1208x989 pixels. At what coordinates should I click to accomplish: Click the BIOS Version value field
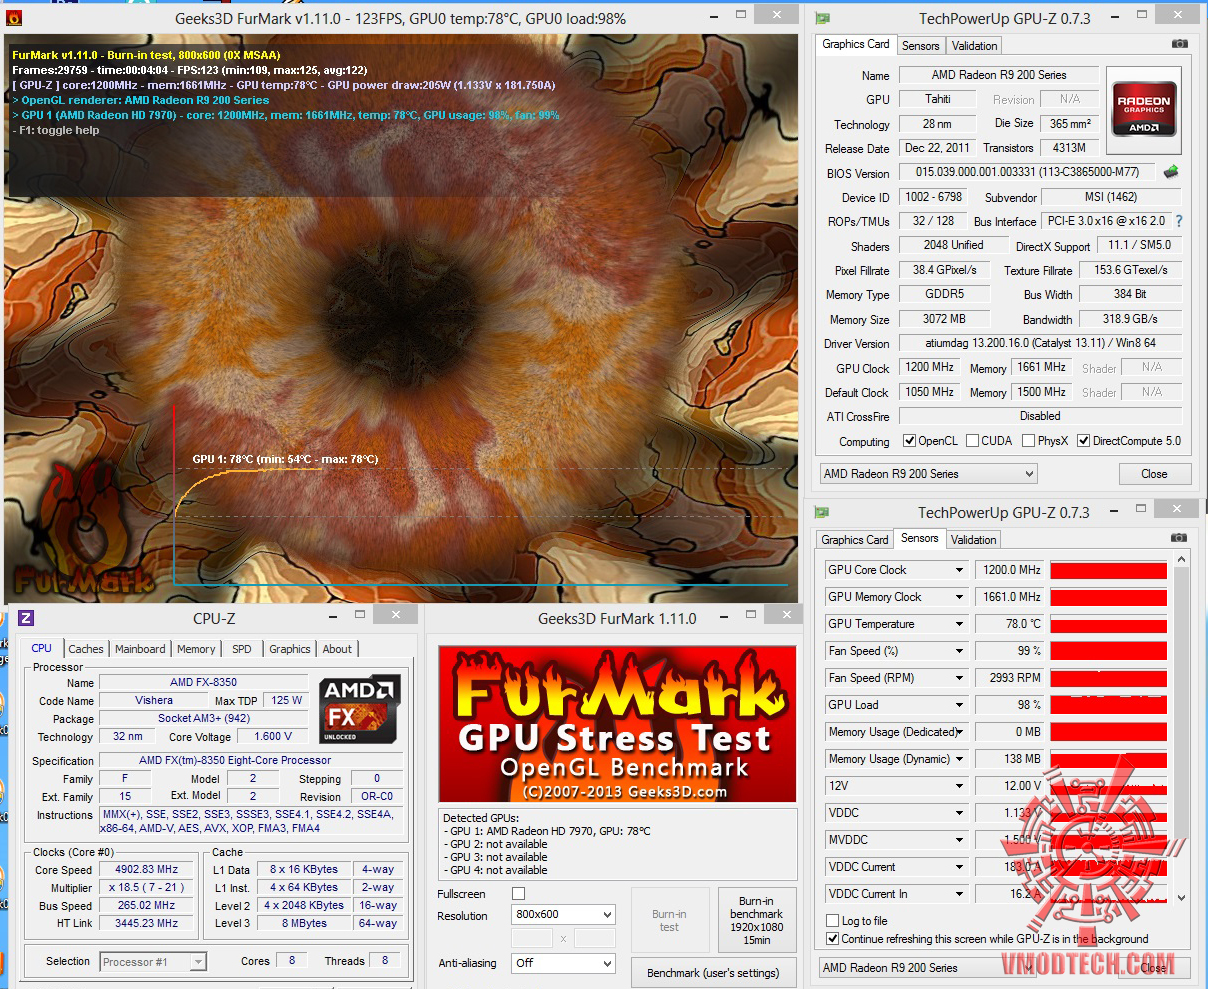(1026, 172)
